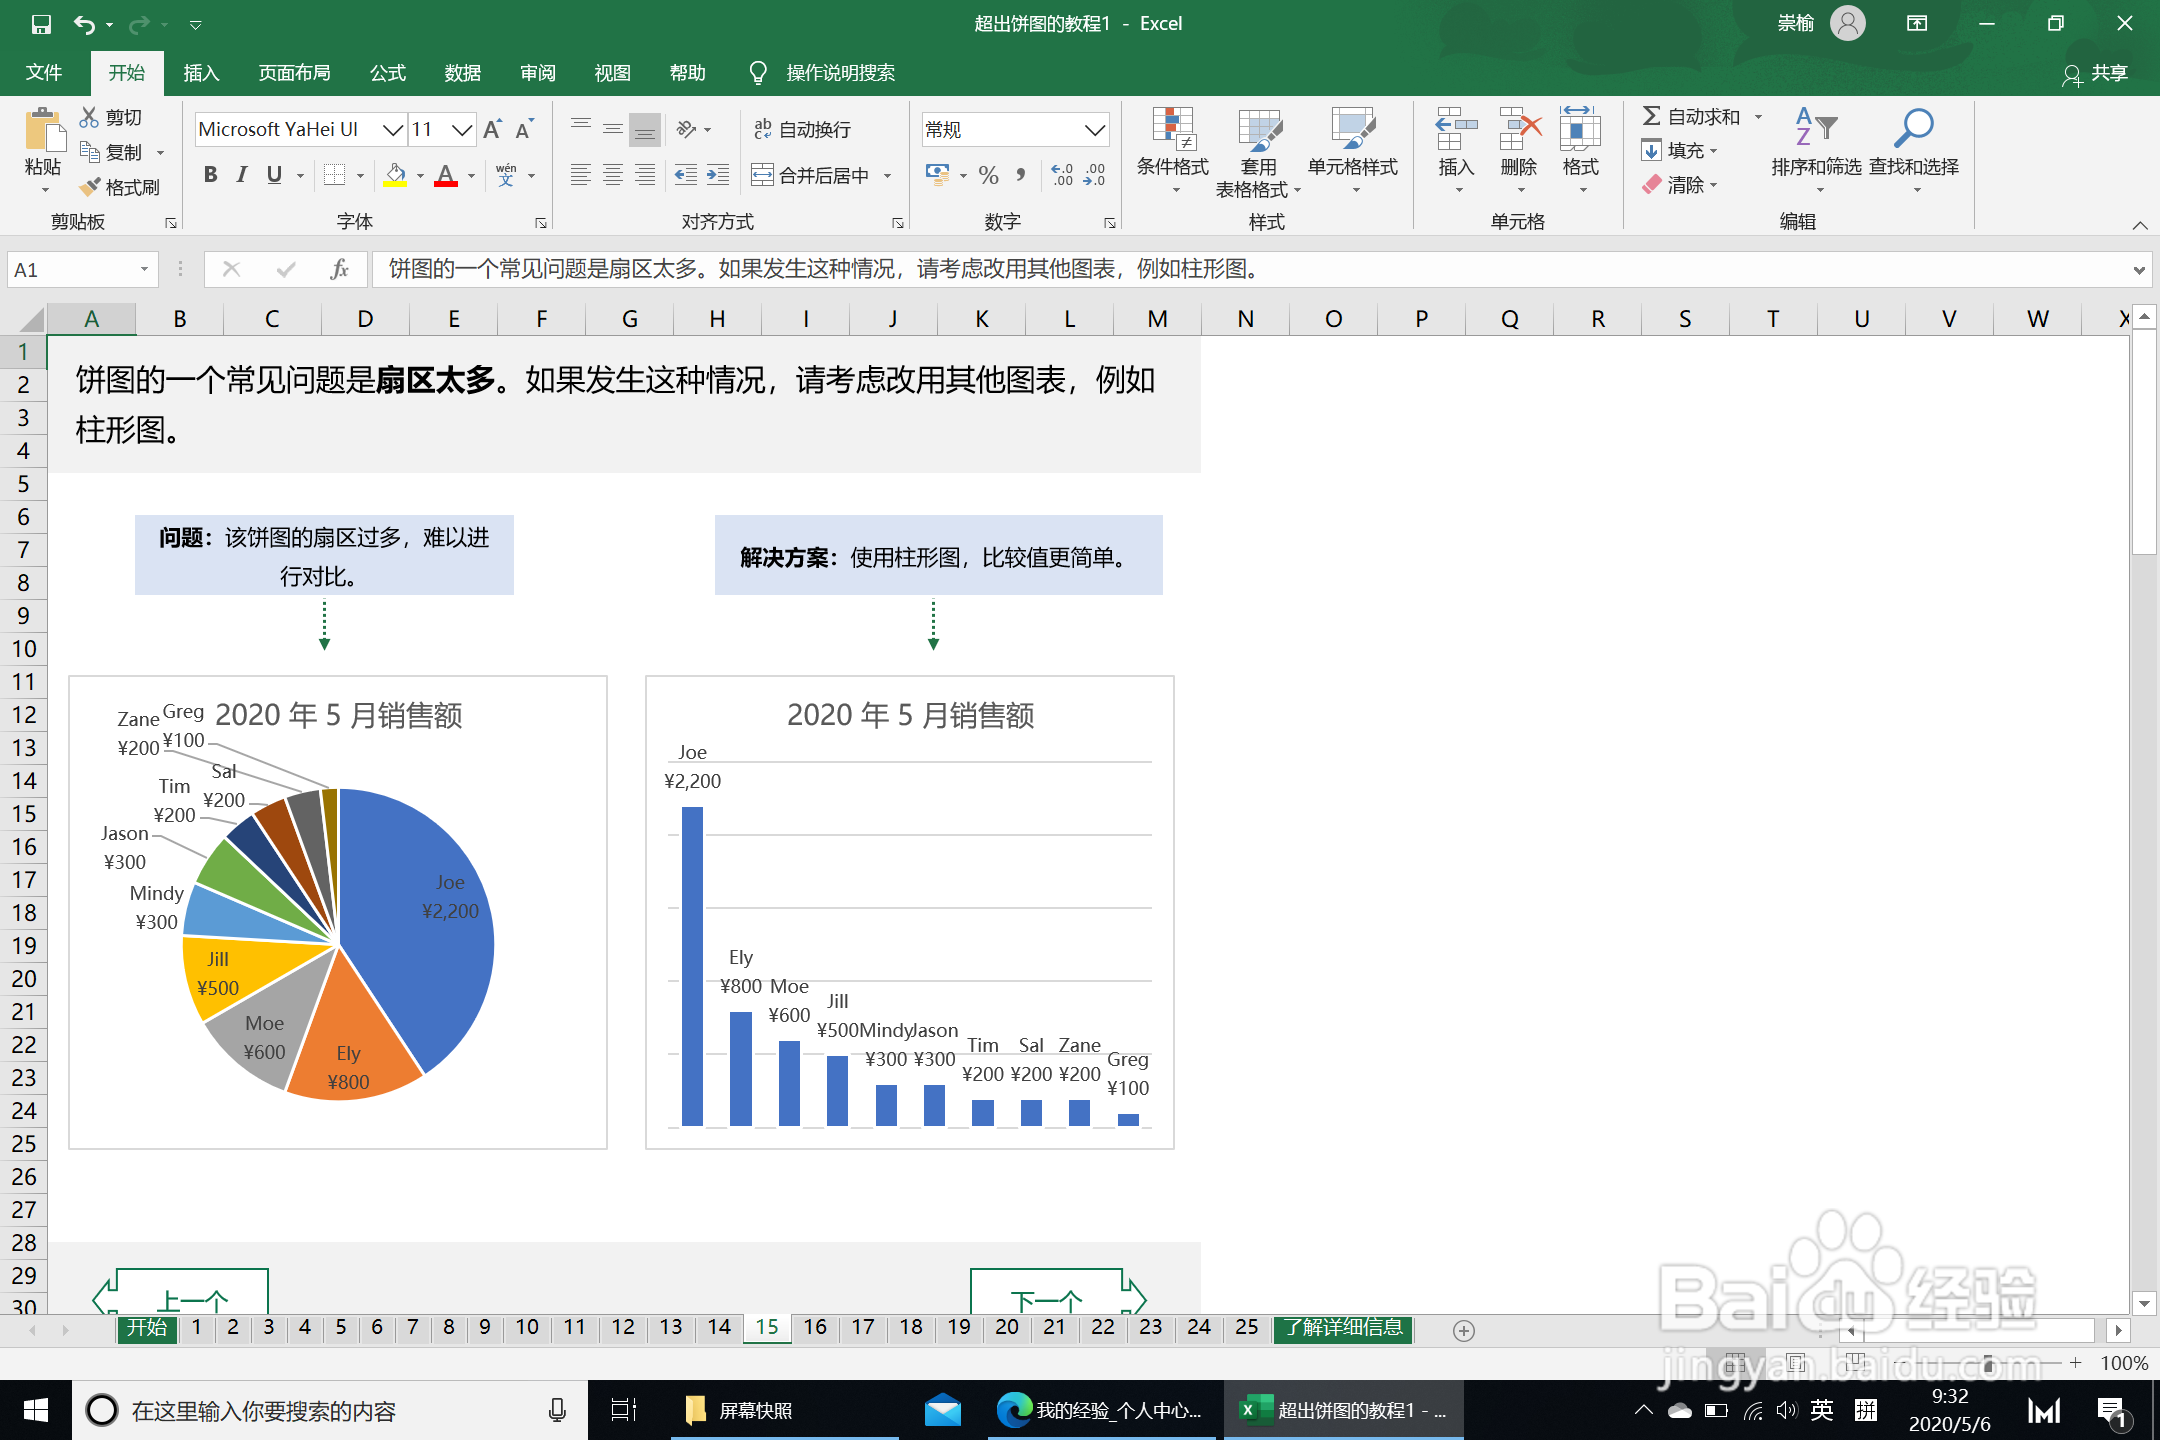Click the Format Painter brush icon
2160x1440 pixels.
(91, 187)
